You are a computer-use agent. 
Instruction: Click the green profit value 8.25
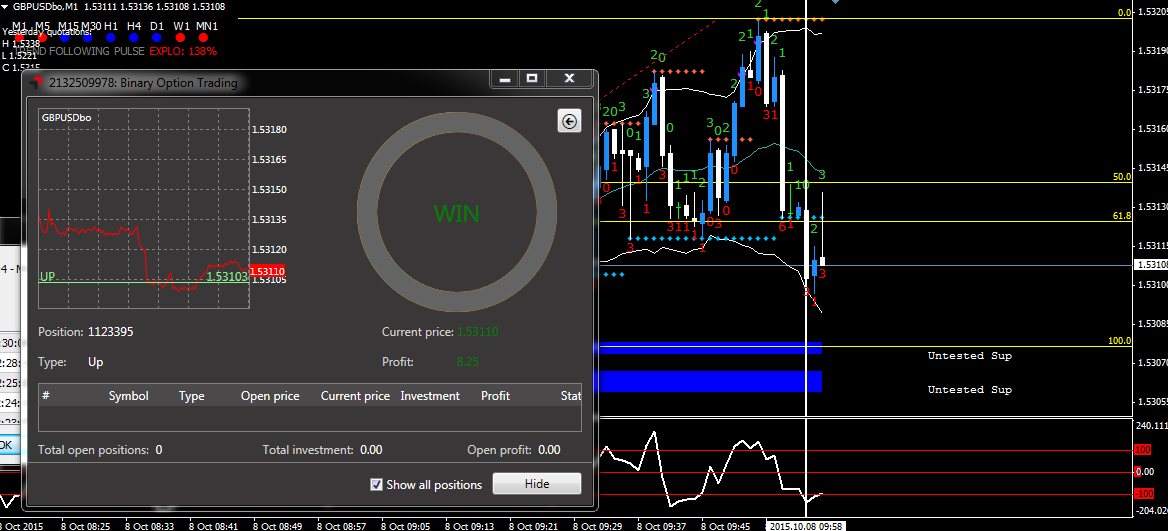click(467, 362)
